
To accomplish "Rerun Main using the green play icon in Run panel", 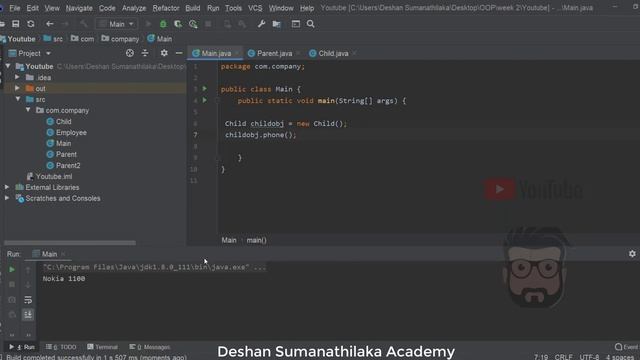I will pyautogui.click(x=12, y=269).
